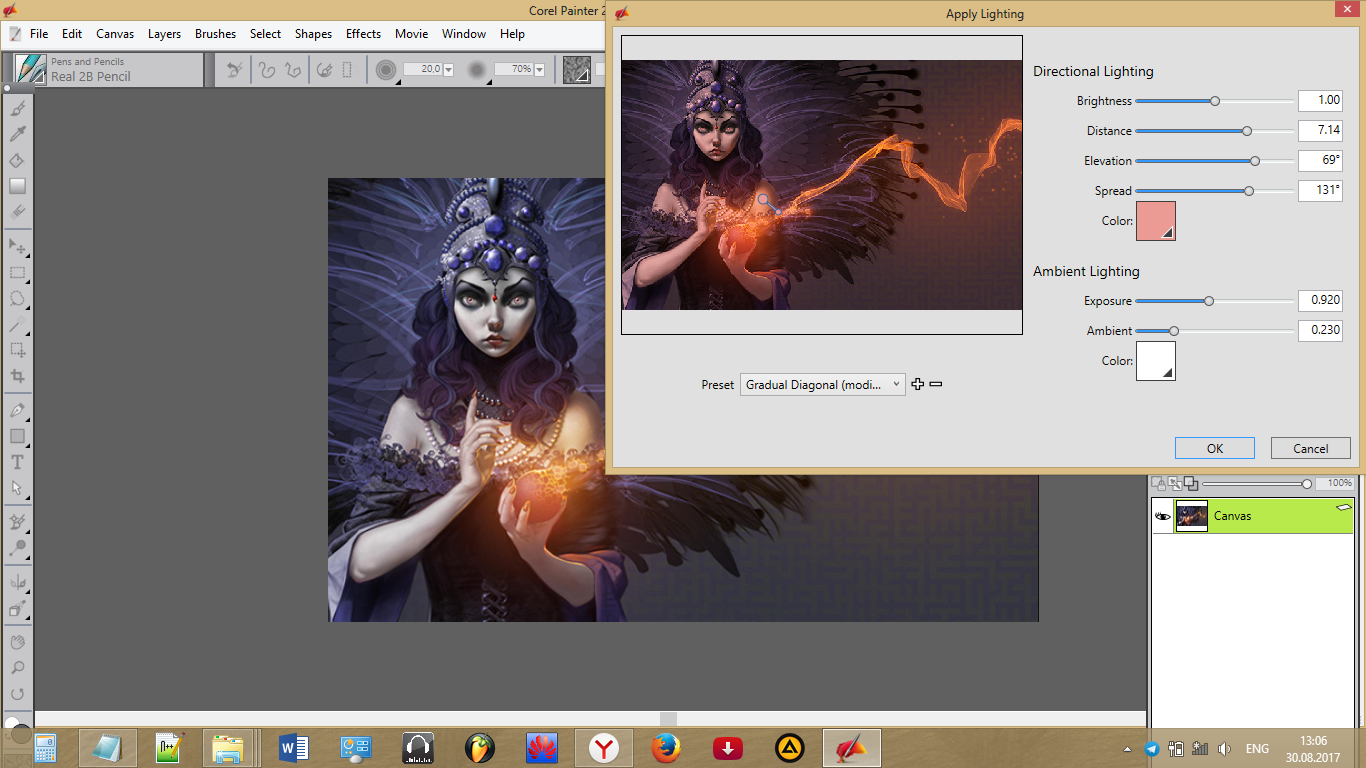Open the Preset dropdown showing Gradual Diagonal
The image size is (1366, 768).
click(822, 385)
